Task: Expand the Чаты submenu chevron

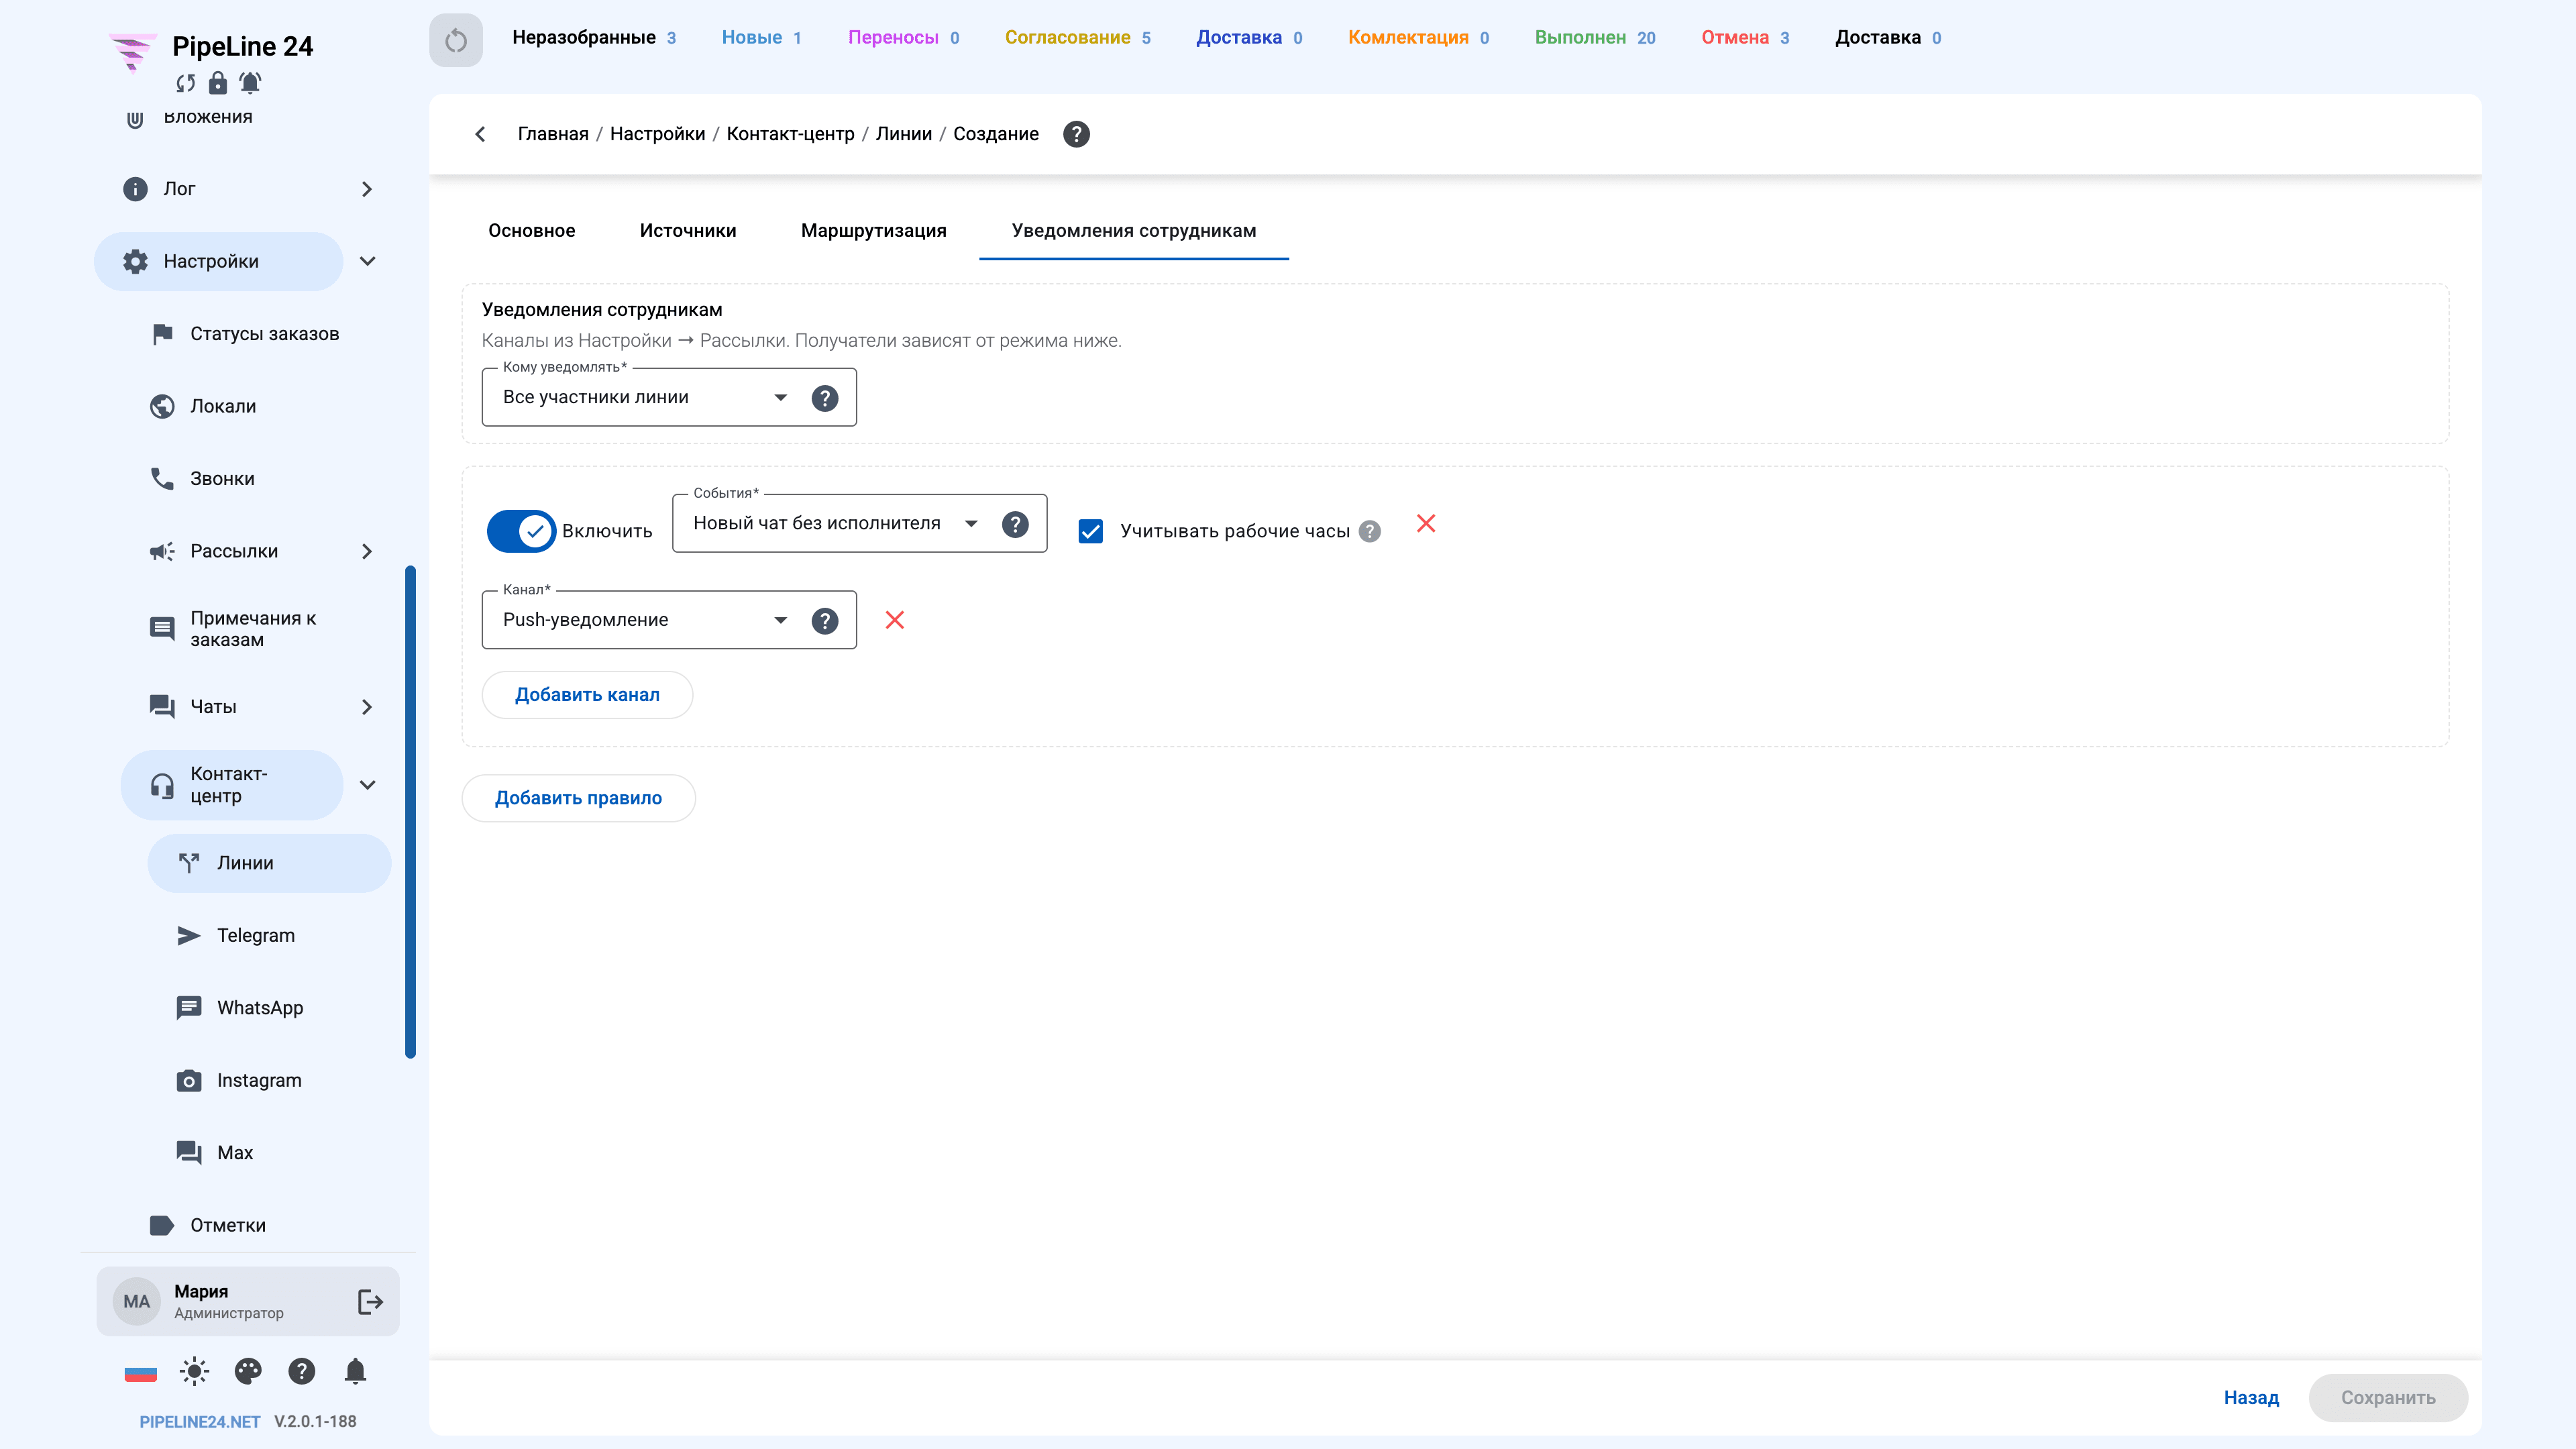Action: coord(367,707)
